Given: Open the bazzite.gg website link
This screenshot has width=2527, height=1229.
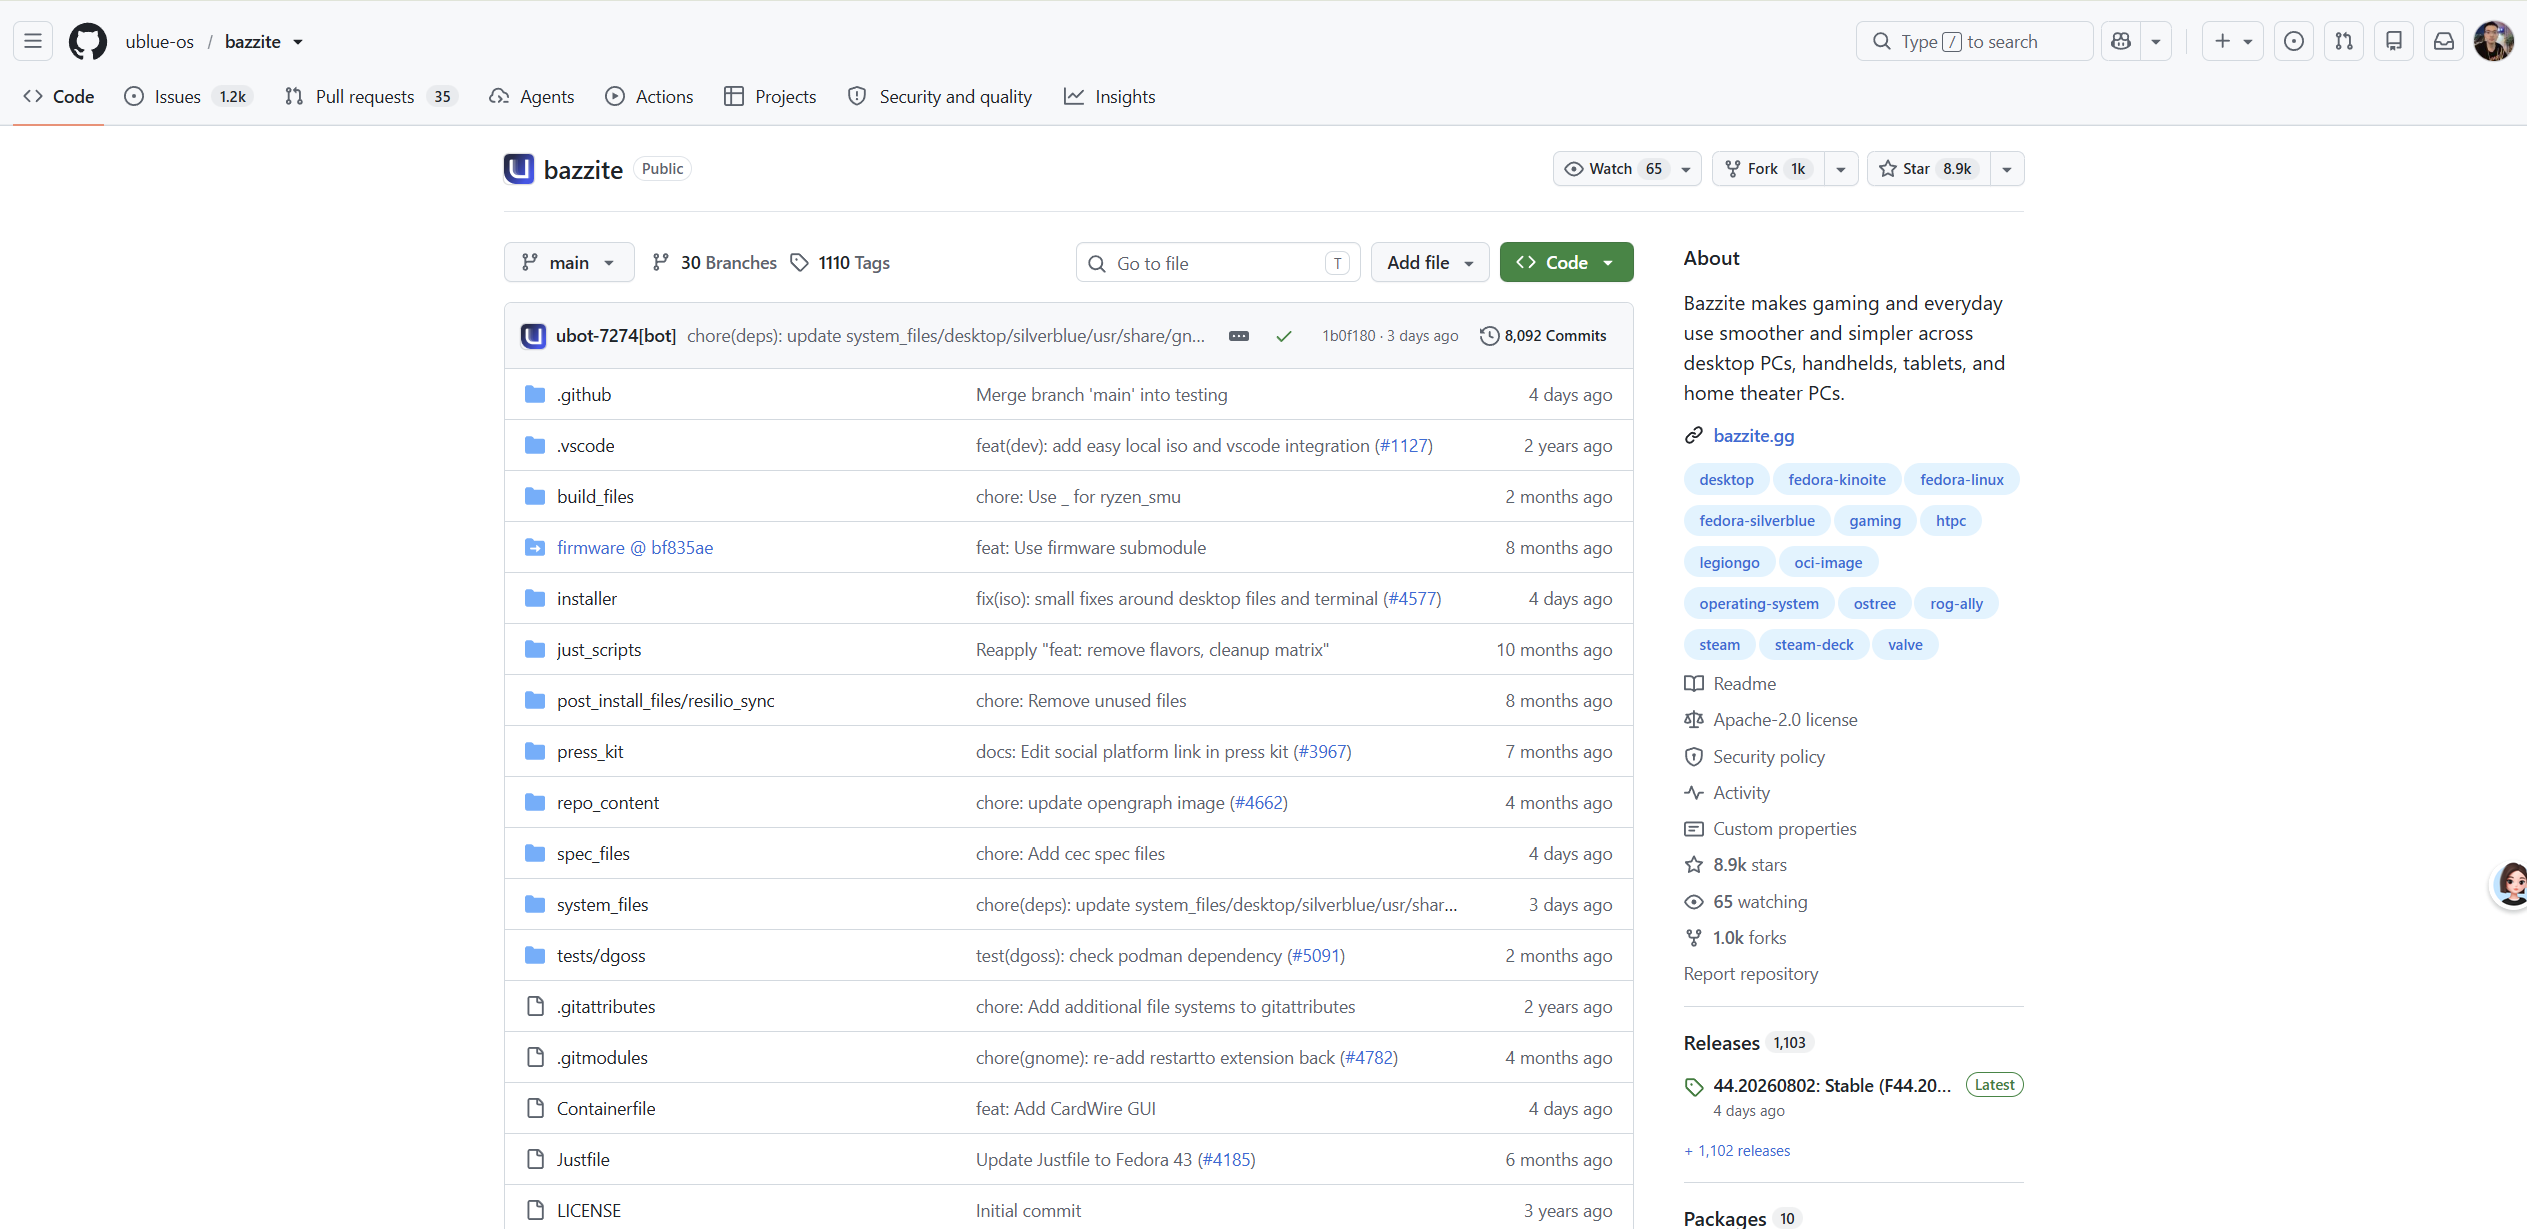Looking at the screenshot, I should coord(1754,436).
